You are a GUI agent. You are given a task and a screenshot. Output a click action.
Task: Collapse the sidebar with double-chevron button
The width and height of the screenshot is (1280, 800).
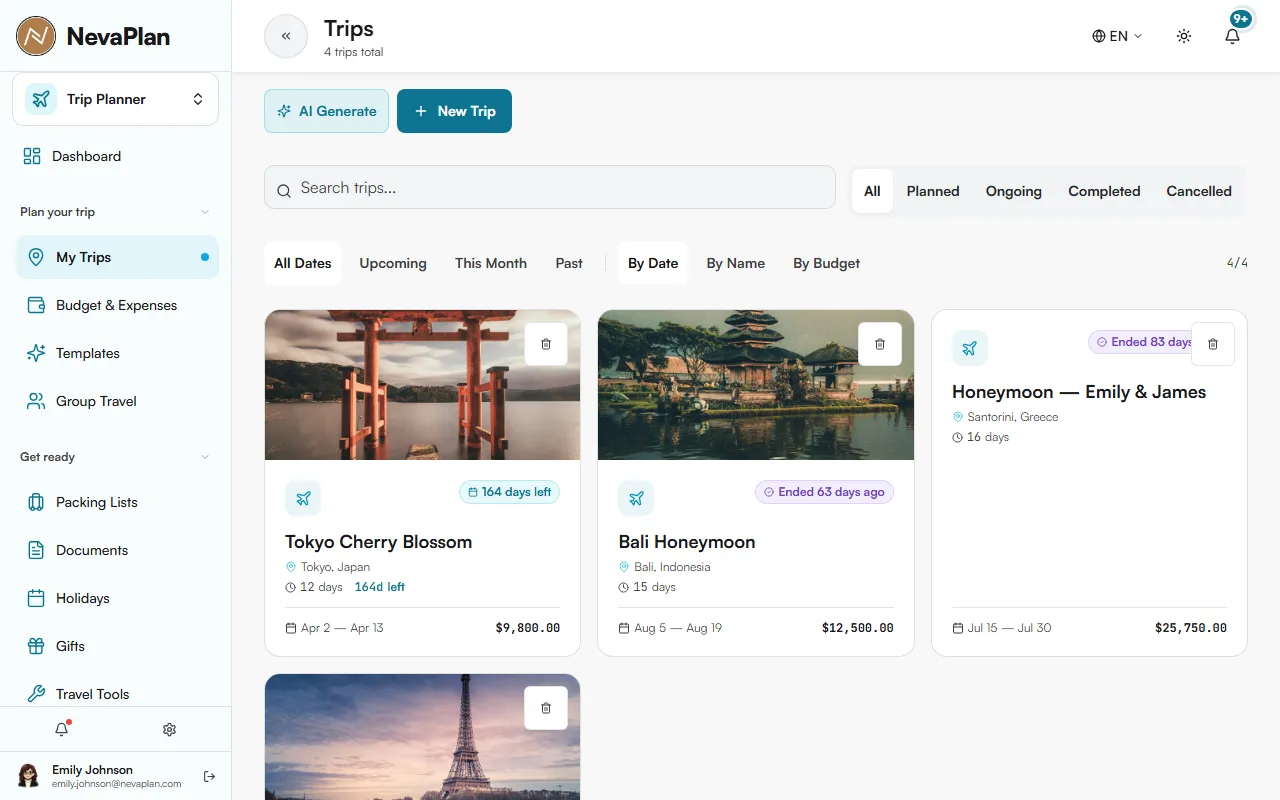(286, 36)
